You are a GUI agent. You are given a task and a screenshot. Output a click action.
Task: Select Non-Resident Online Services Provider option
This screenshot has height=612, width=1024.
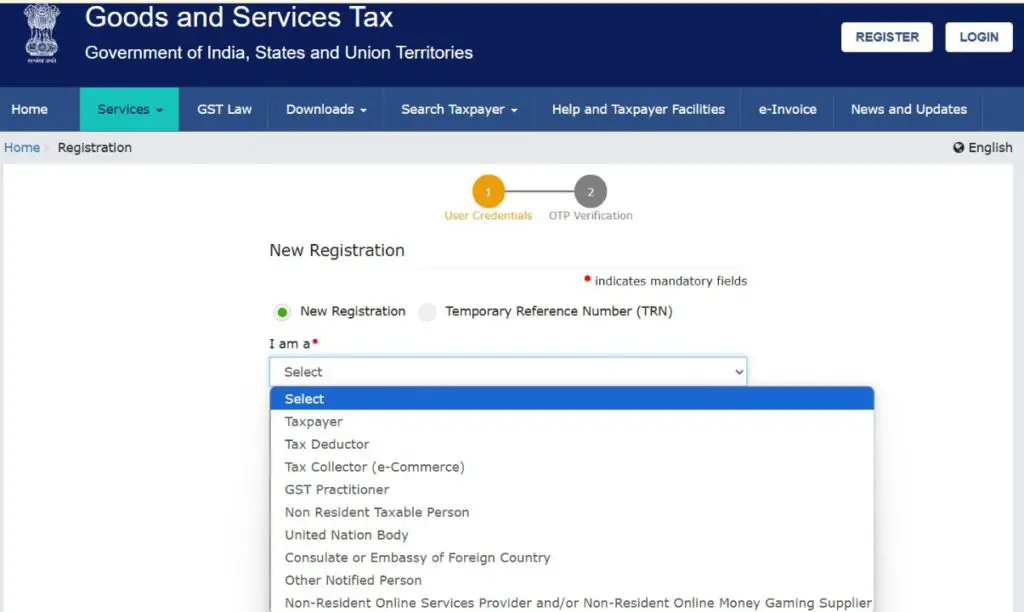coord(572,603)
